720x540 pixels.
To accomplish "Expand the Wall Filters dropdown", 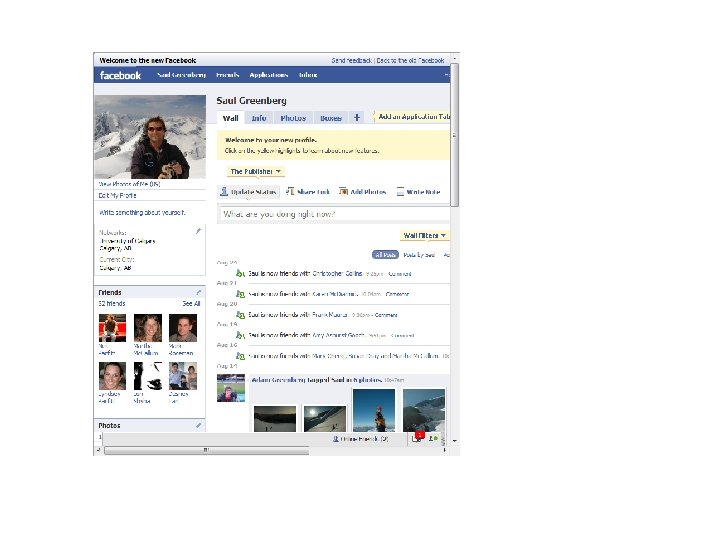I will 425,236.
